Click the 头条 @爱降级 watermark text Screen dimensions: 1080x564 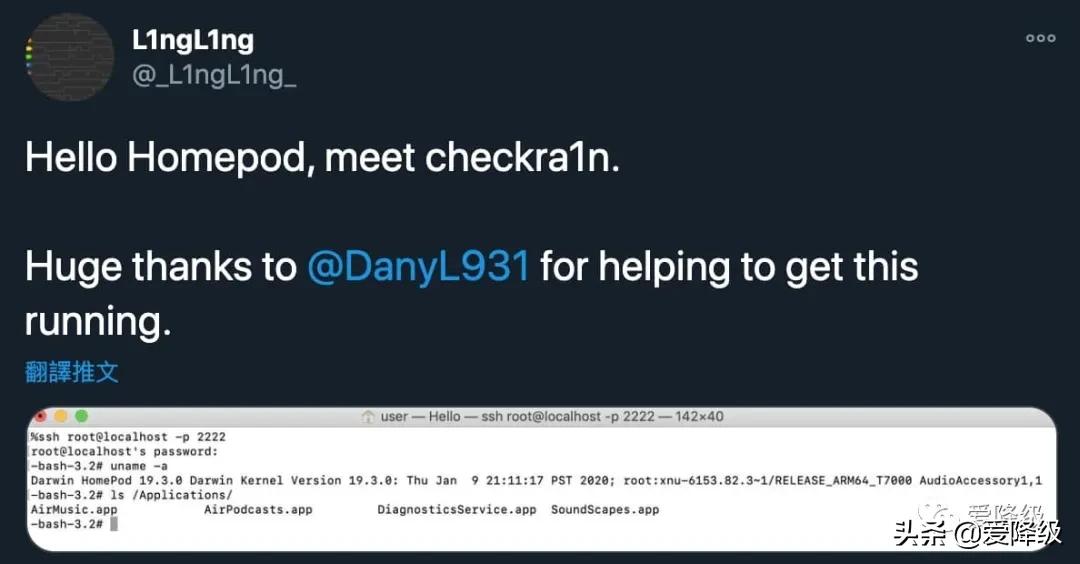pos(977,535)
